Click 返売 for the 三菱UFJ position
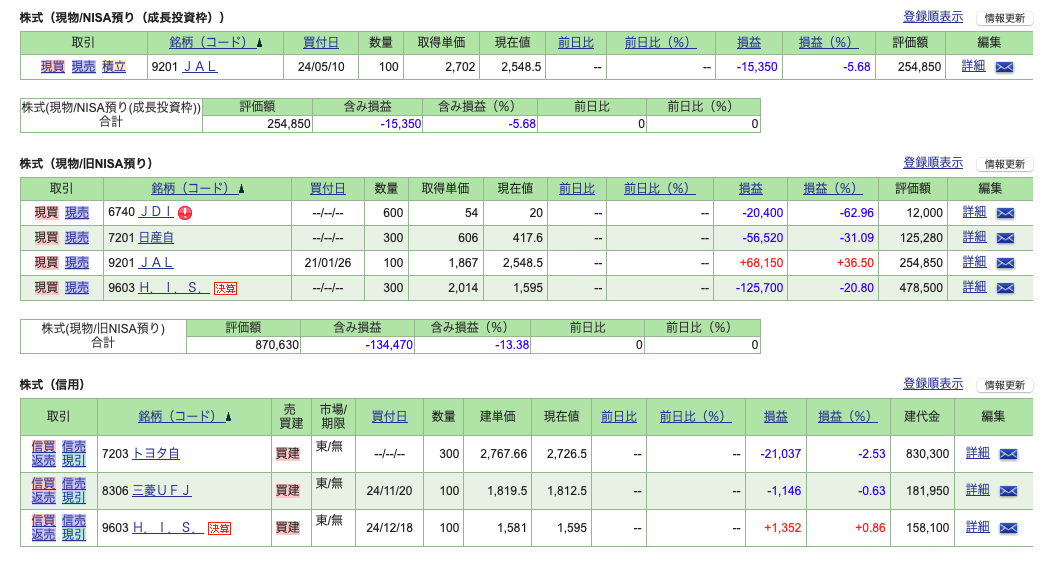Viewport: 1056px width, 565px height. 43,498
